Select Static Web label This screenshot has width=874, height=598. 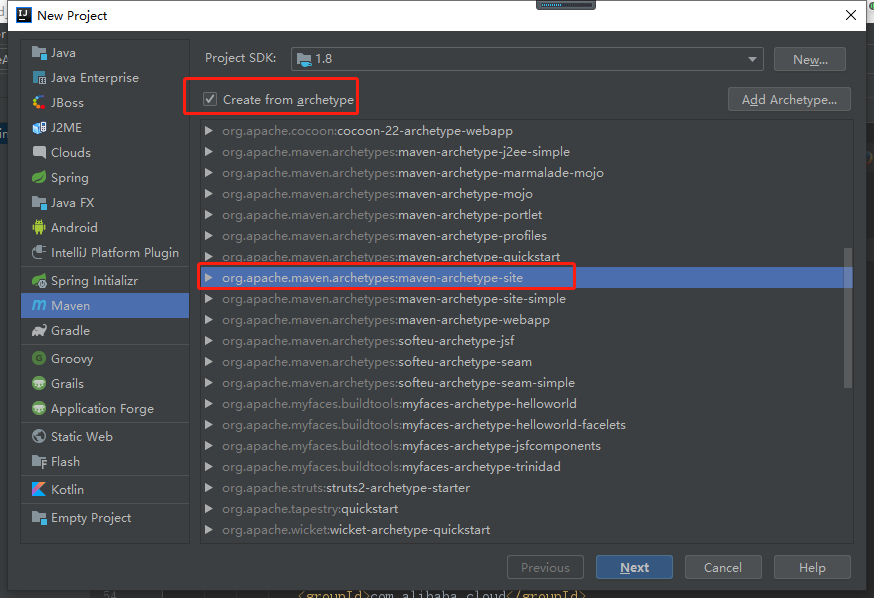point(82,436)
